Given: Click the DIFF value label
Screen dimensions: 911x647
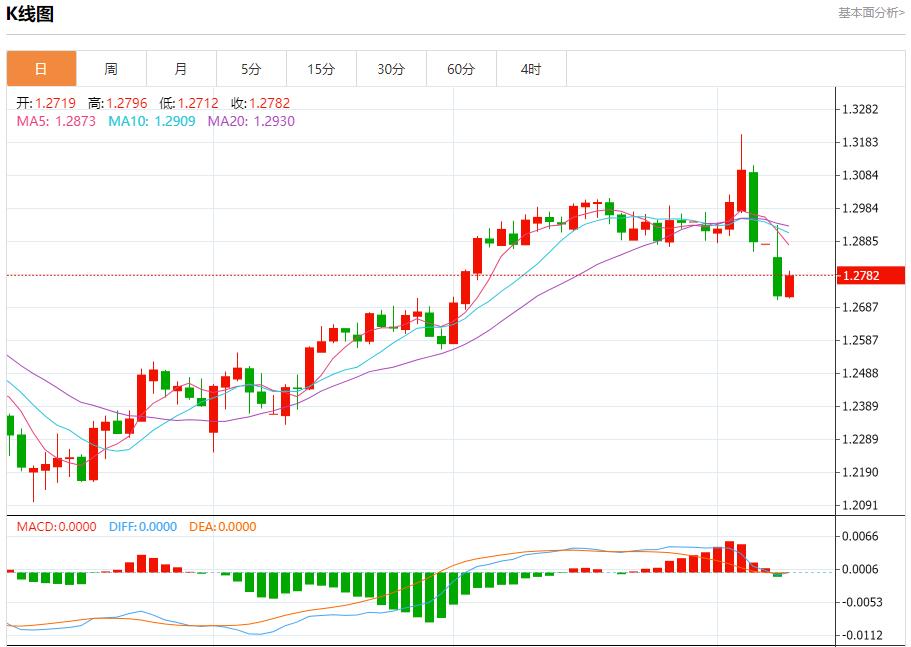Looking at the screenshot, I should pyautogui.click(x=141, y=526).
